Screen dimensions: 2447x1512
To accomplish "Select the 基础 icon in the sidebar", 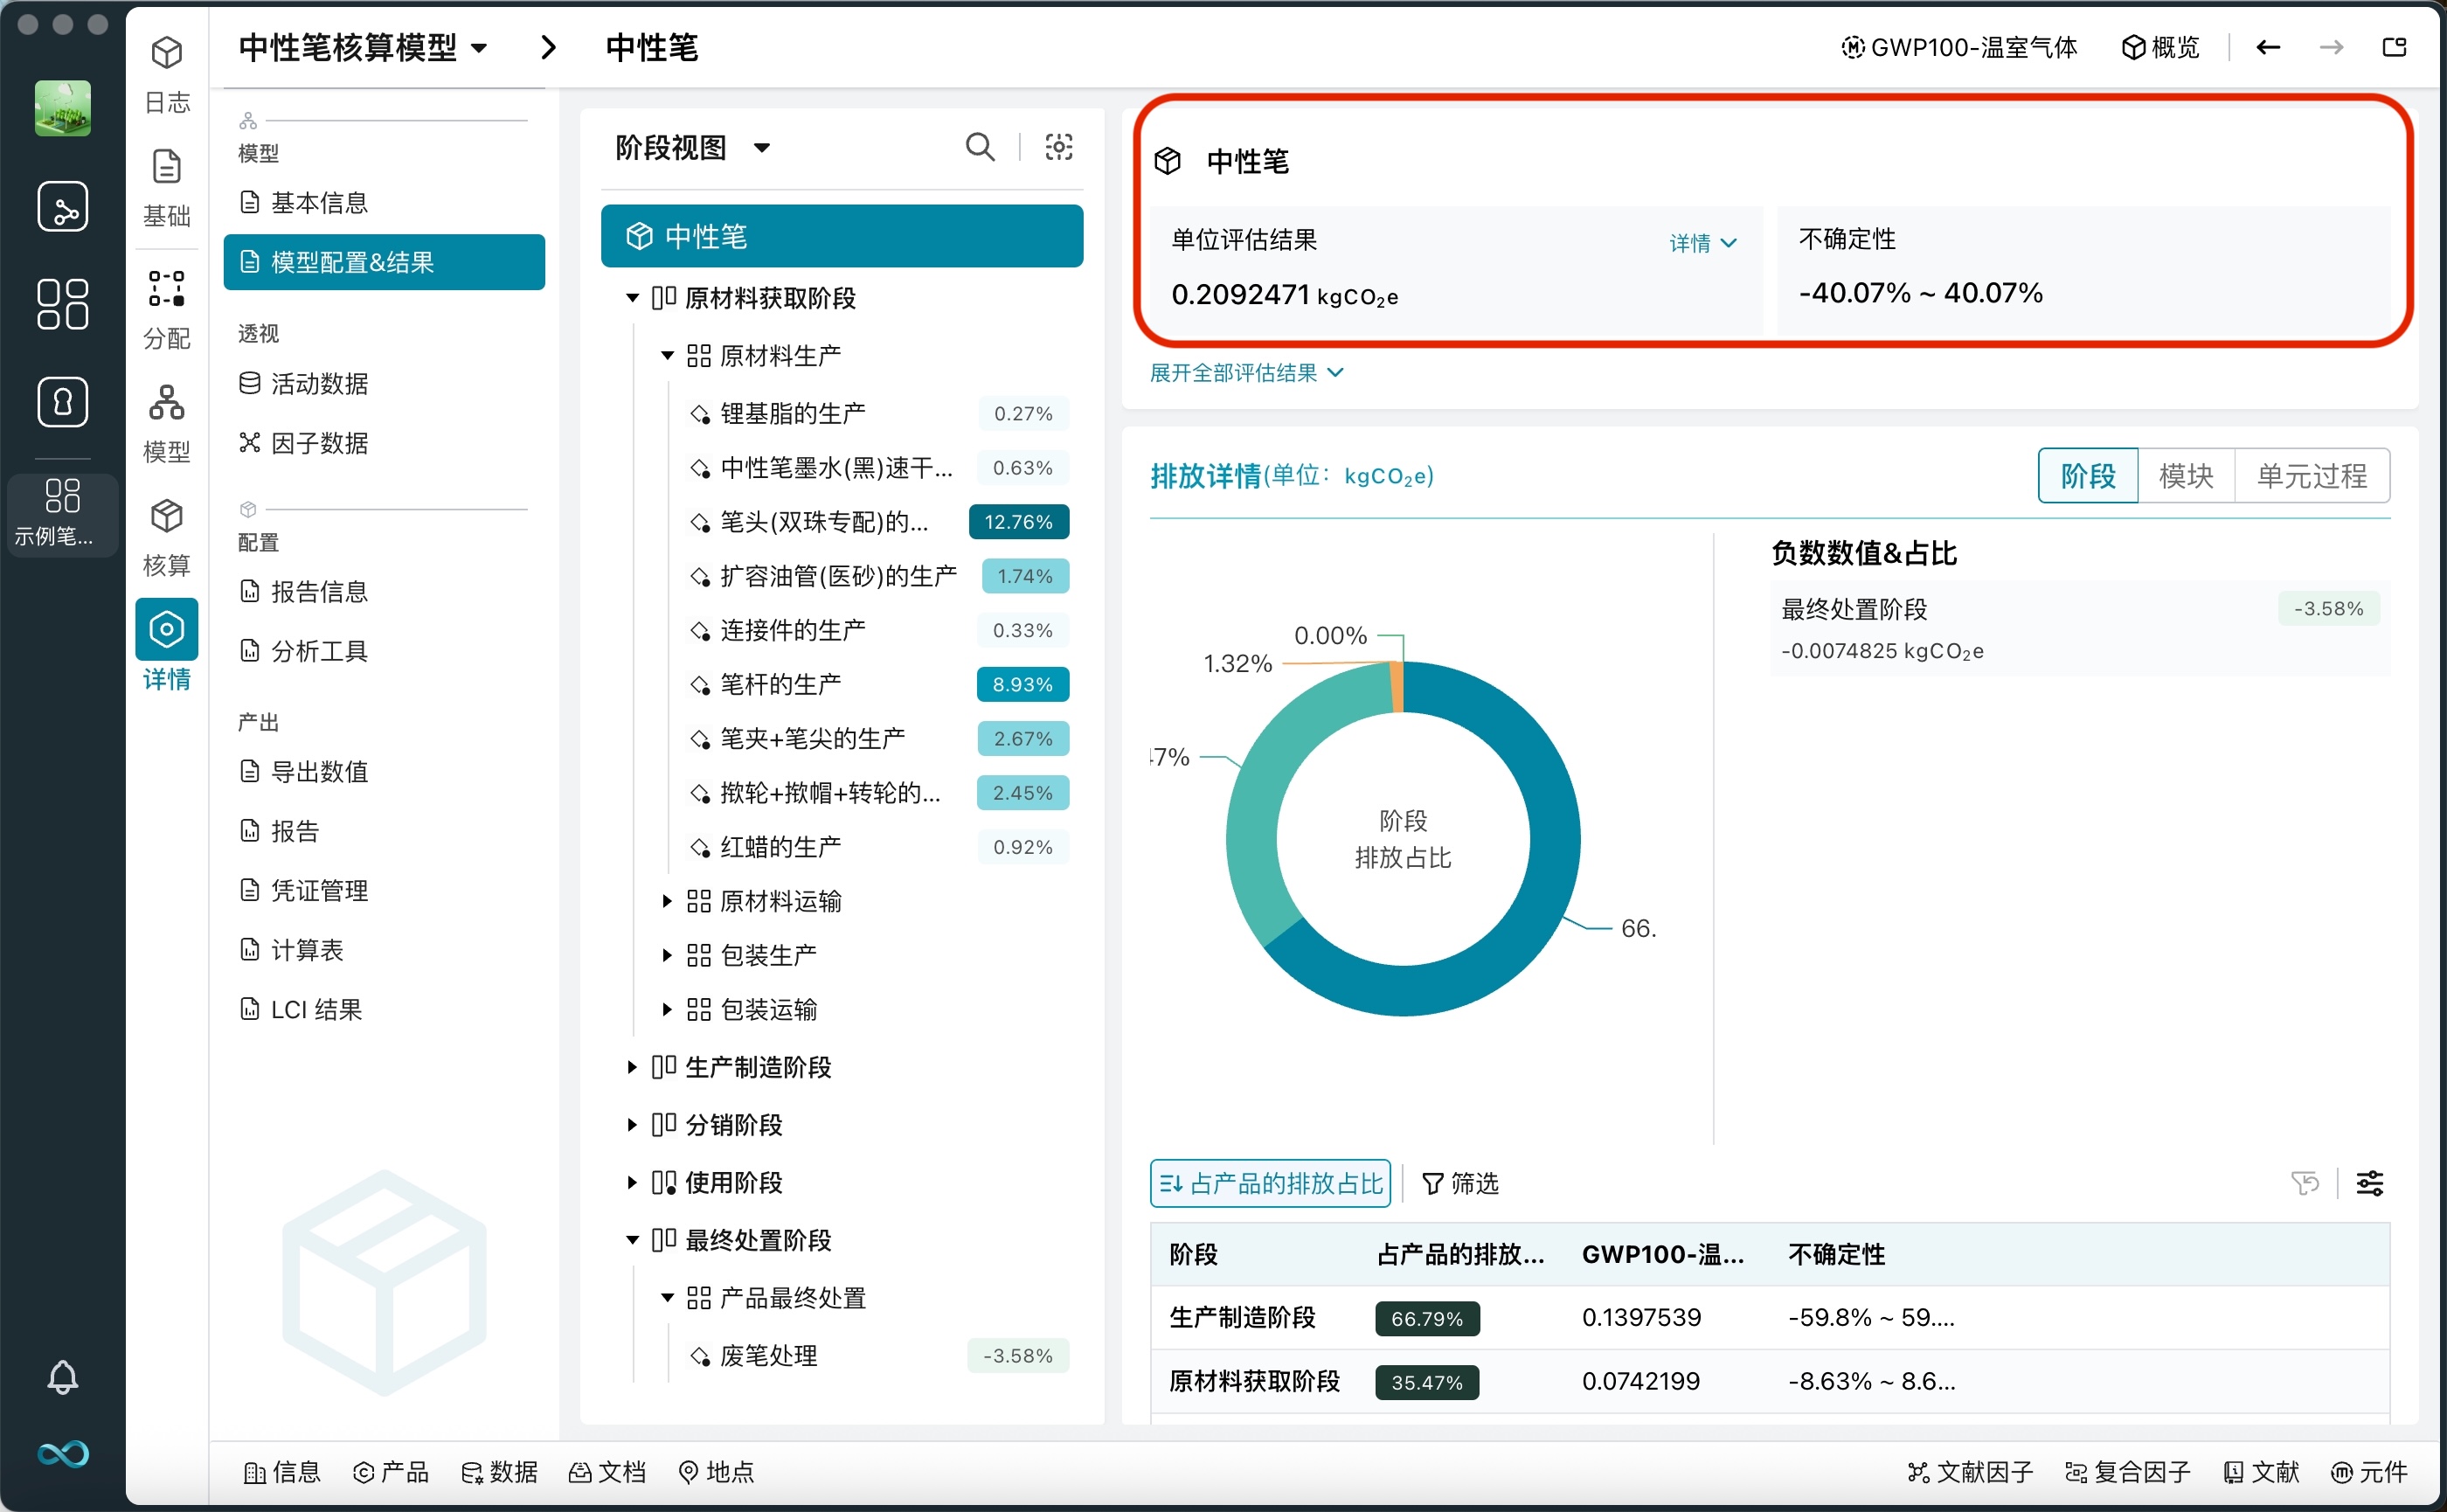I will pyautogui.click(x=166, y=183).
